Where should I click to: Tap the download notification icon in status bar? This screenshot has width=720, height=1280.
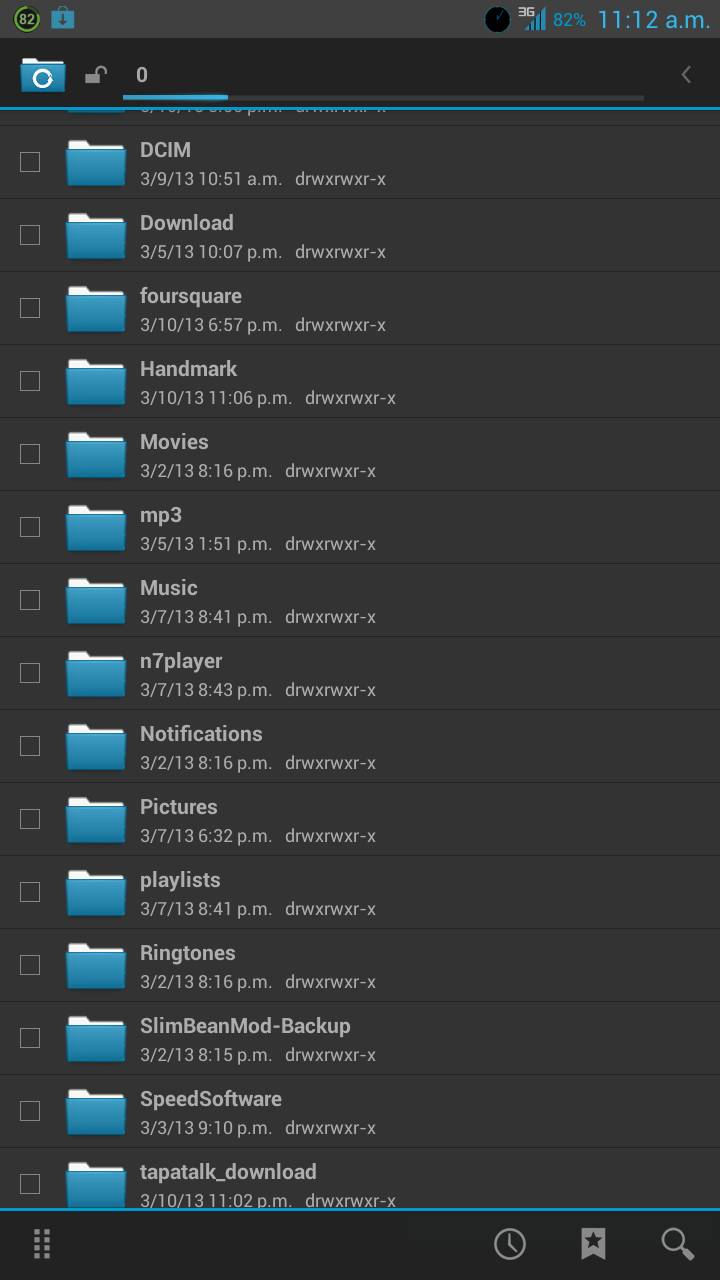coord(62,18)
